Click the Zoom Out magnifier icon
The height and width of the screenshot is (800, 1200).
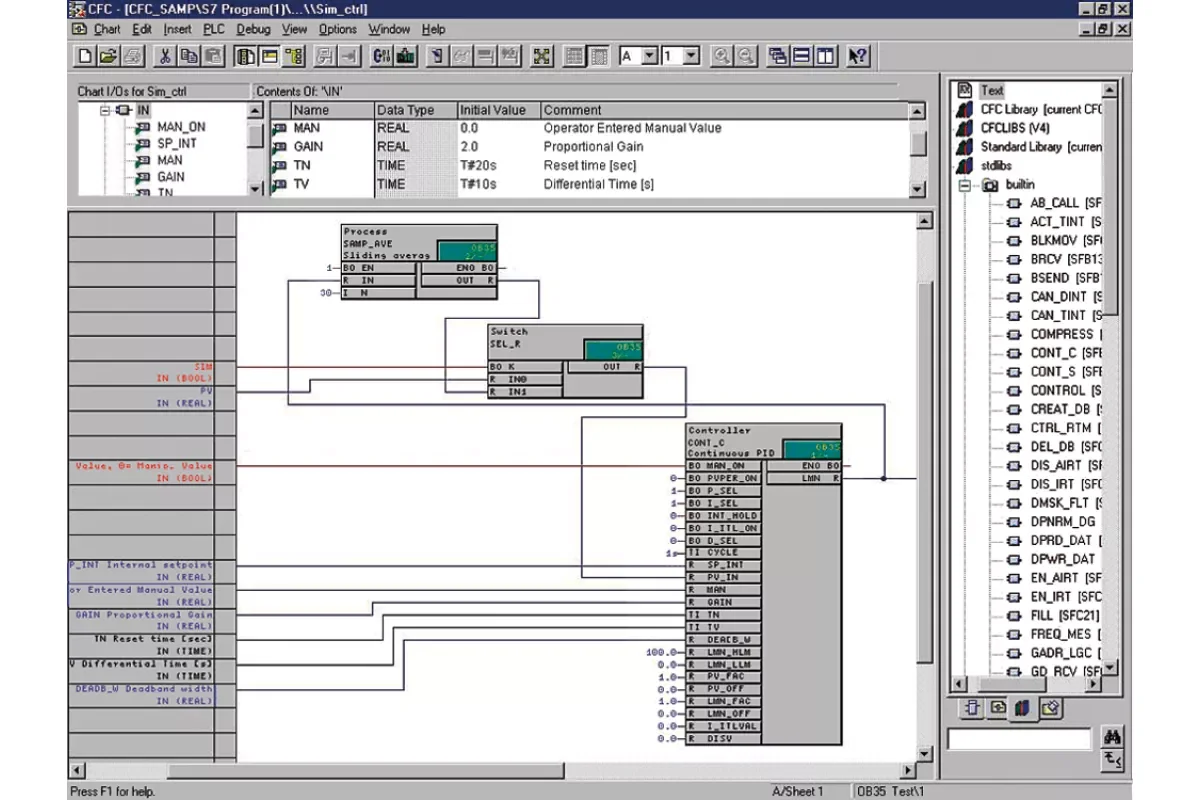(x=745, y=57)
